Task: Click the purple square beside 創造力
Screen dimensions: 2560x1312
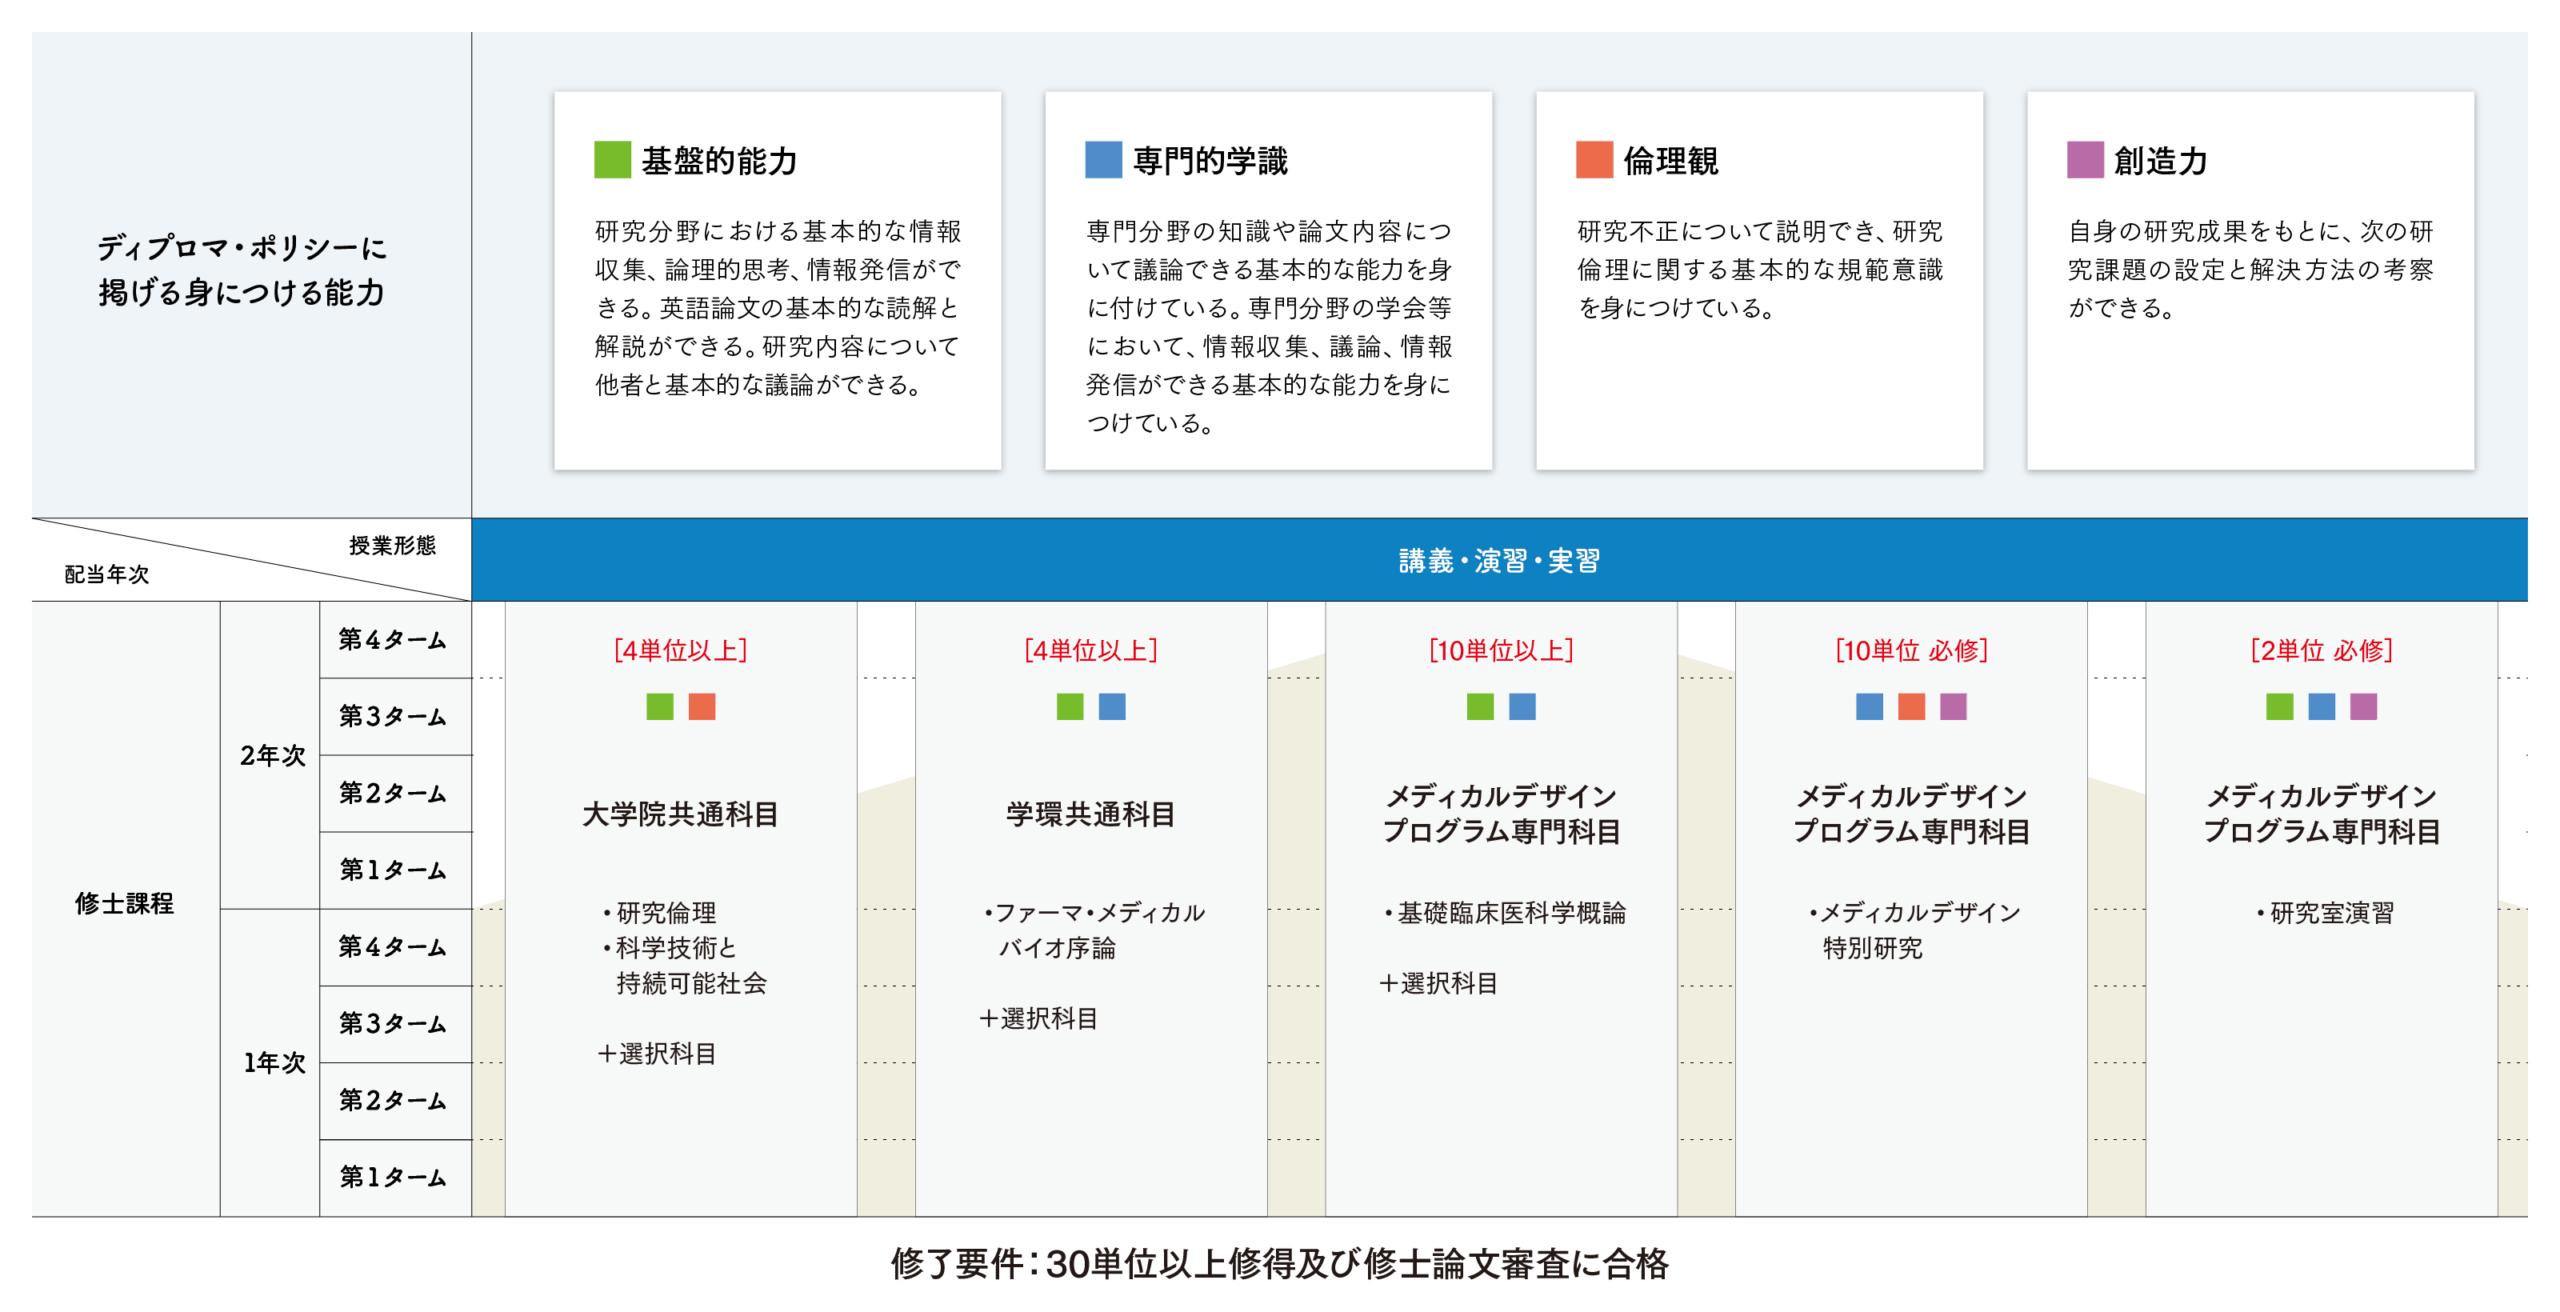Action: [2085, 160]
